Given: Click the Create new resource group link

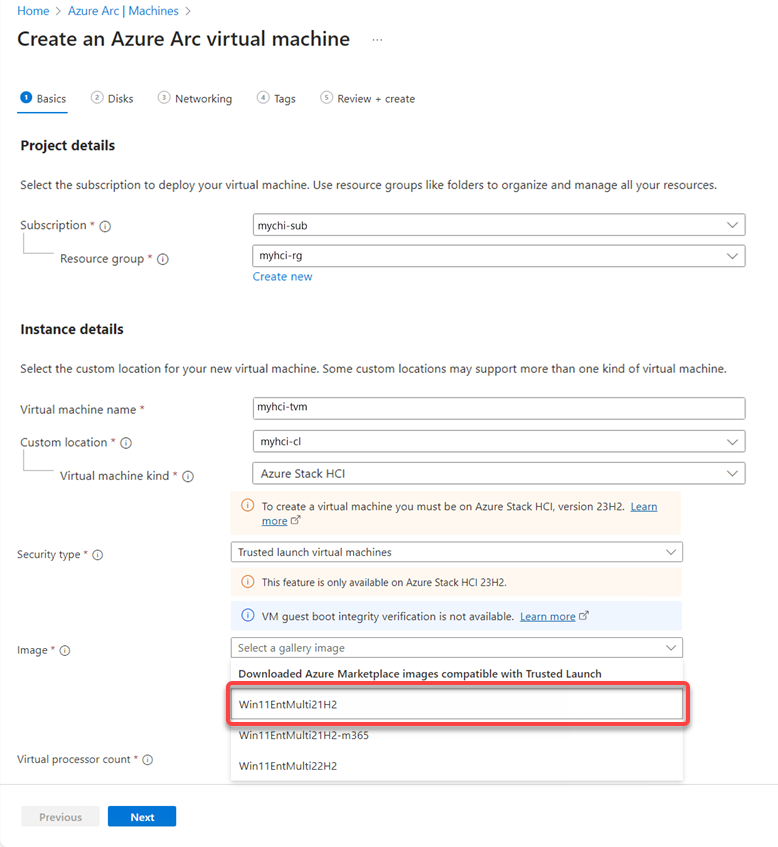Looking at the screenshot, I should pos(283,277).
